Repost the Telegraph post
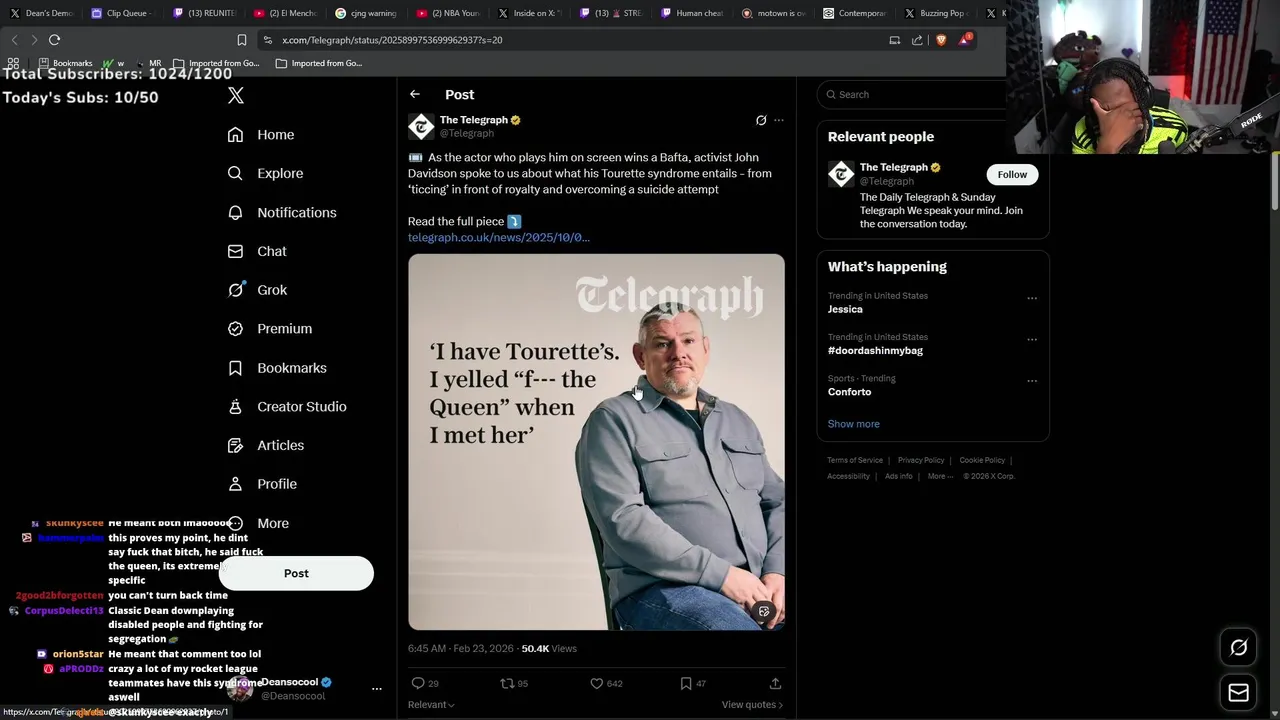Screen dimensions: 1280x720 tap(507, 683)
